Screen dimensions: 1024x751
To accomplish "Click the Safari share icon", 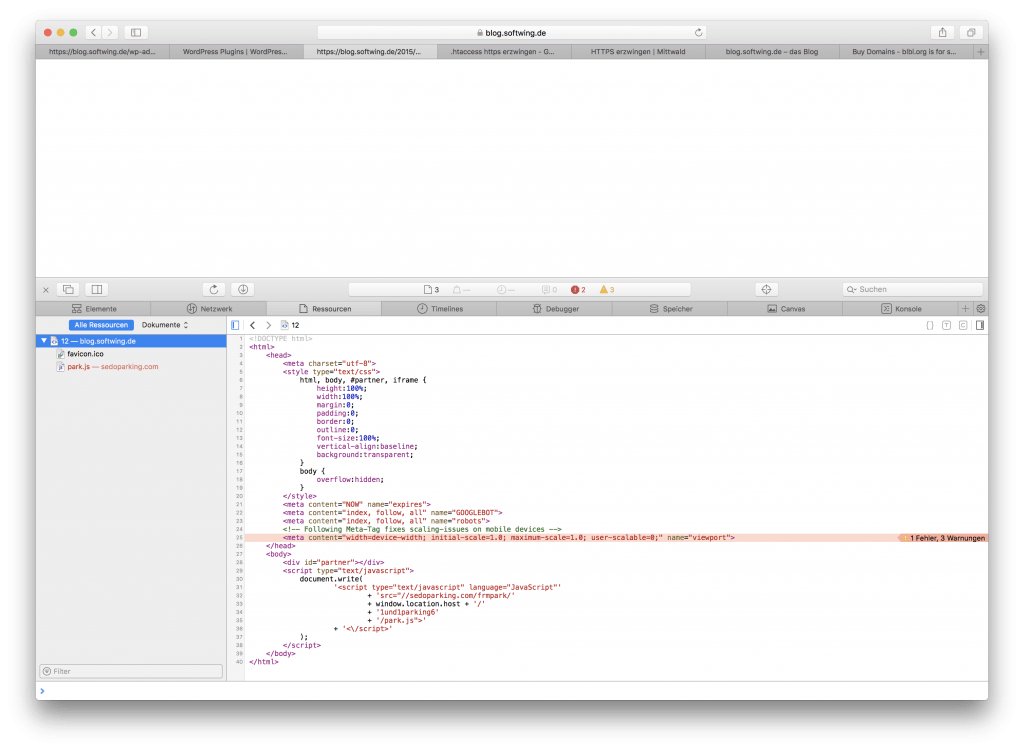I will (x=942, y=33).
